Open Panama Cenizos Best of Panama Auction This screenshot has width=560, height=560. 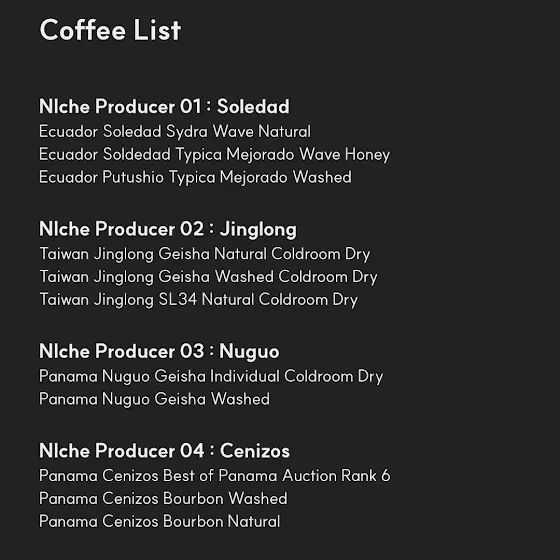click(x=215, y=476)
